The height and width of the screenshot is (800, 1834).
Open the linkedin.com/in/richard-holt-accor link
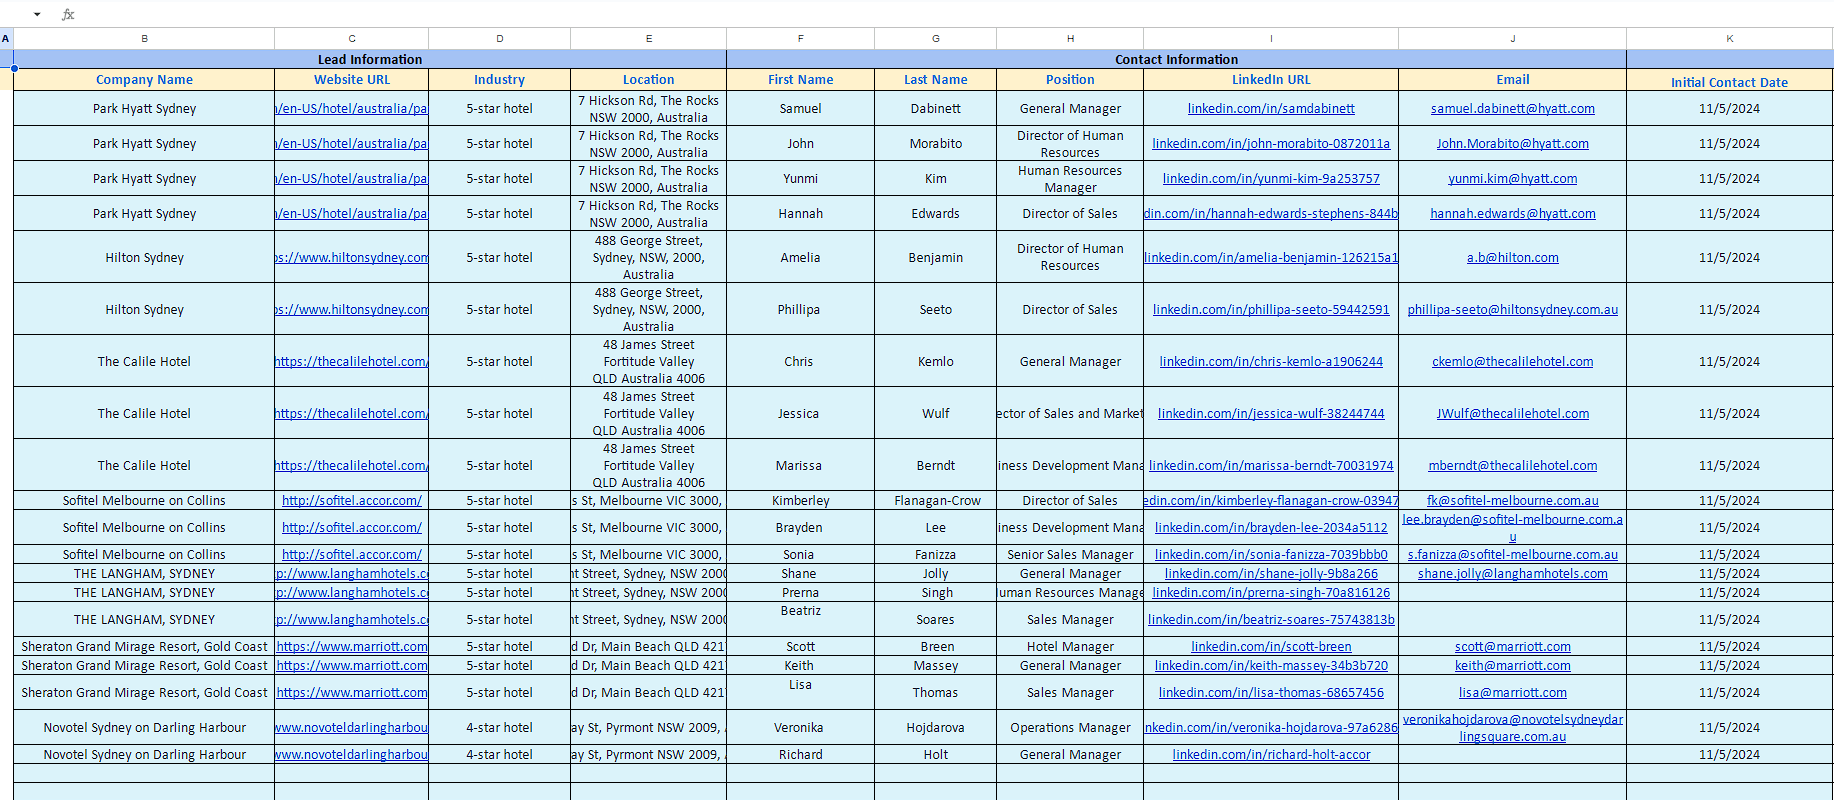point(1271,755)
